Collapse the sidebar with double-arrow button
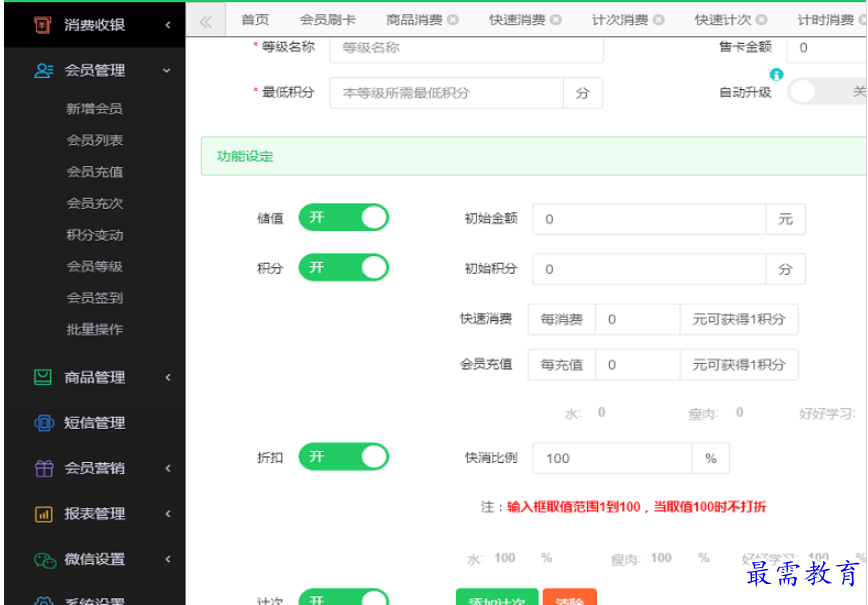This screenshot has height=605, width=868. [x=206, y=21]
